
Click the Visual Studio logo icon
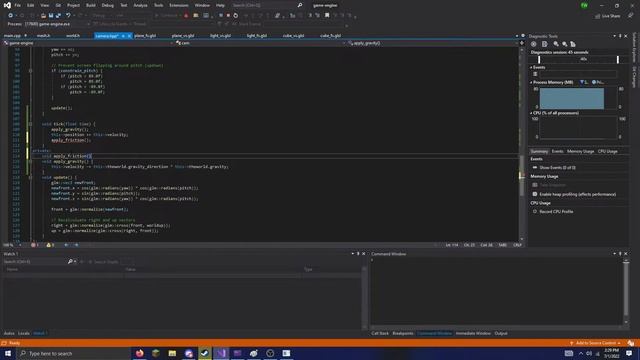pyautogui.click(x=7, y=5)
